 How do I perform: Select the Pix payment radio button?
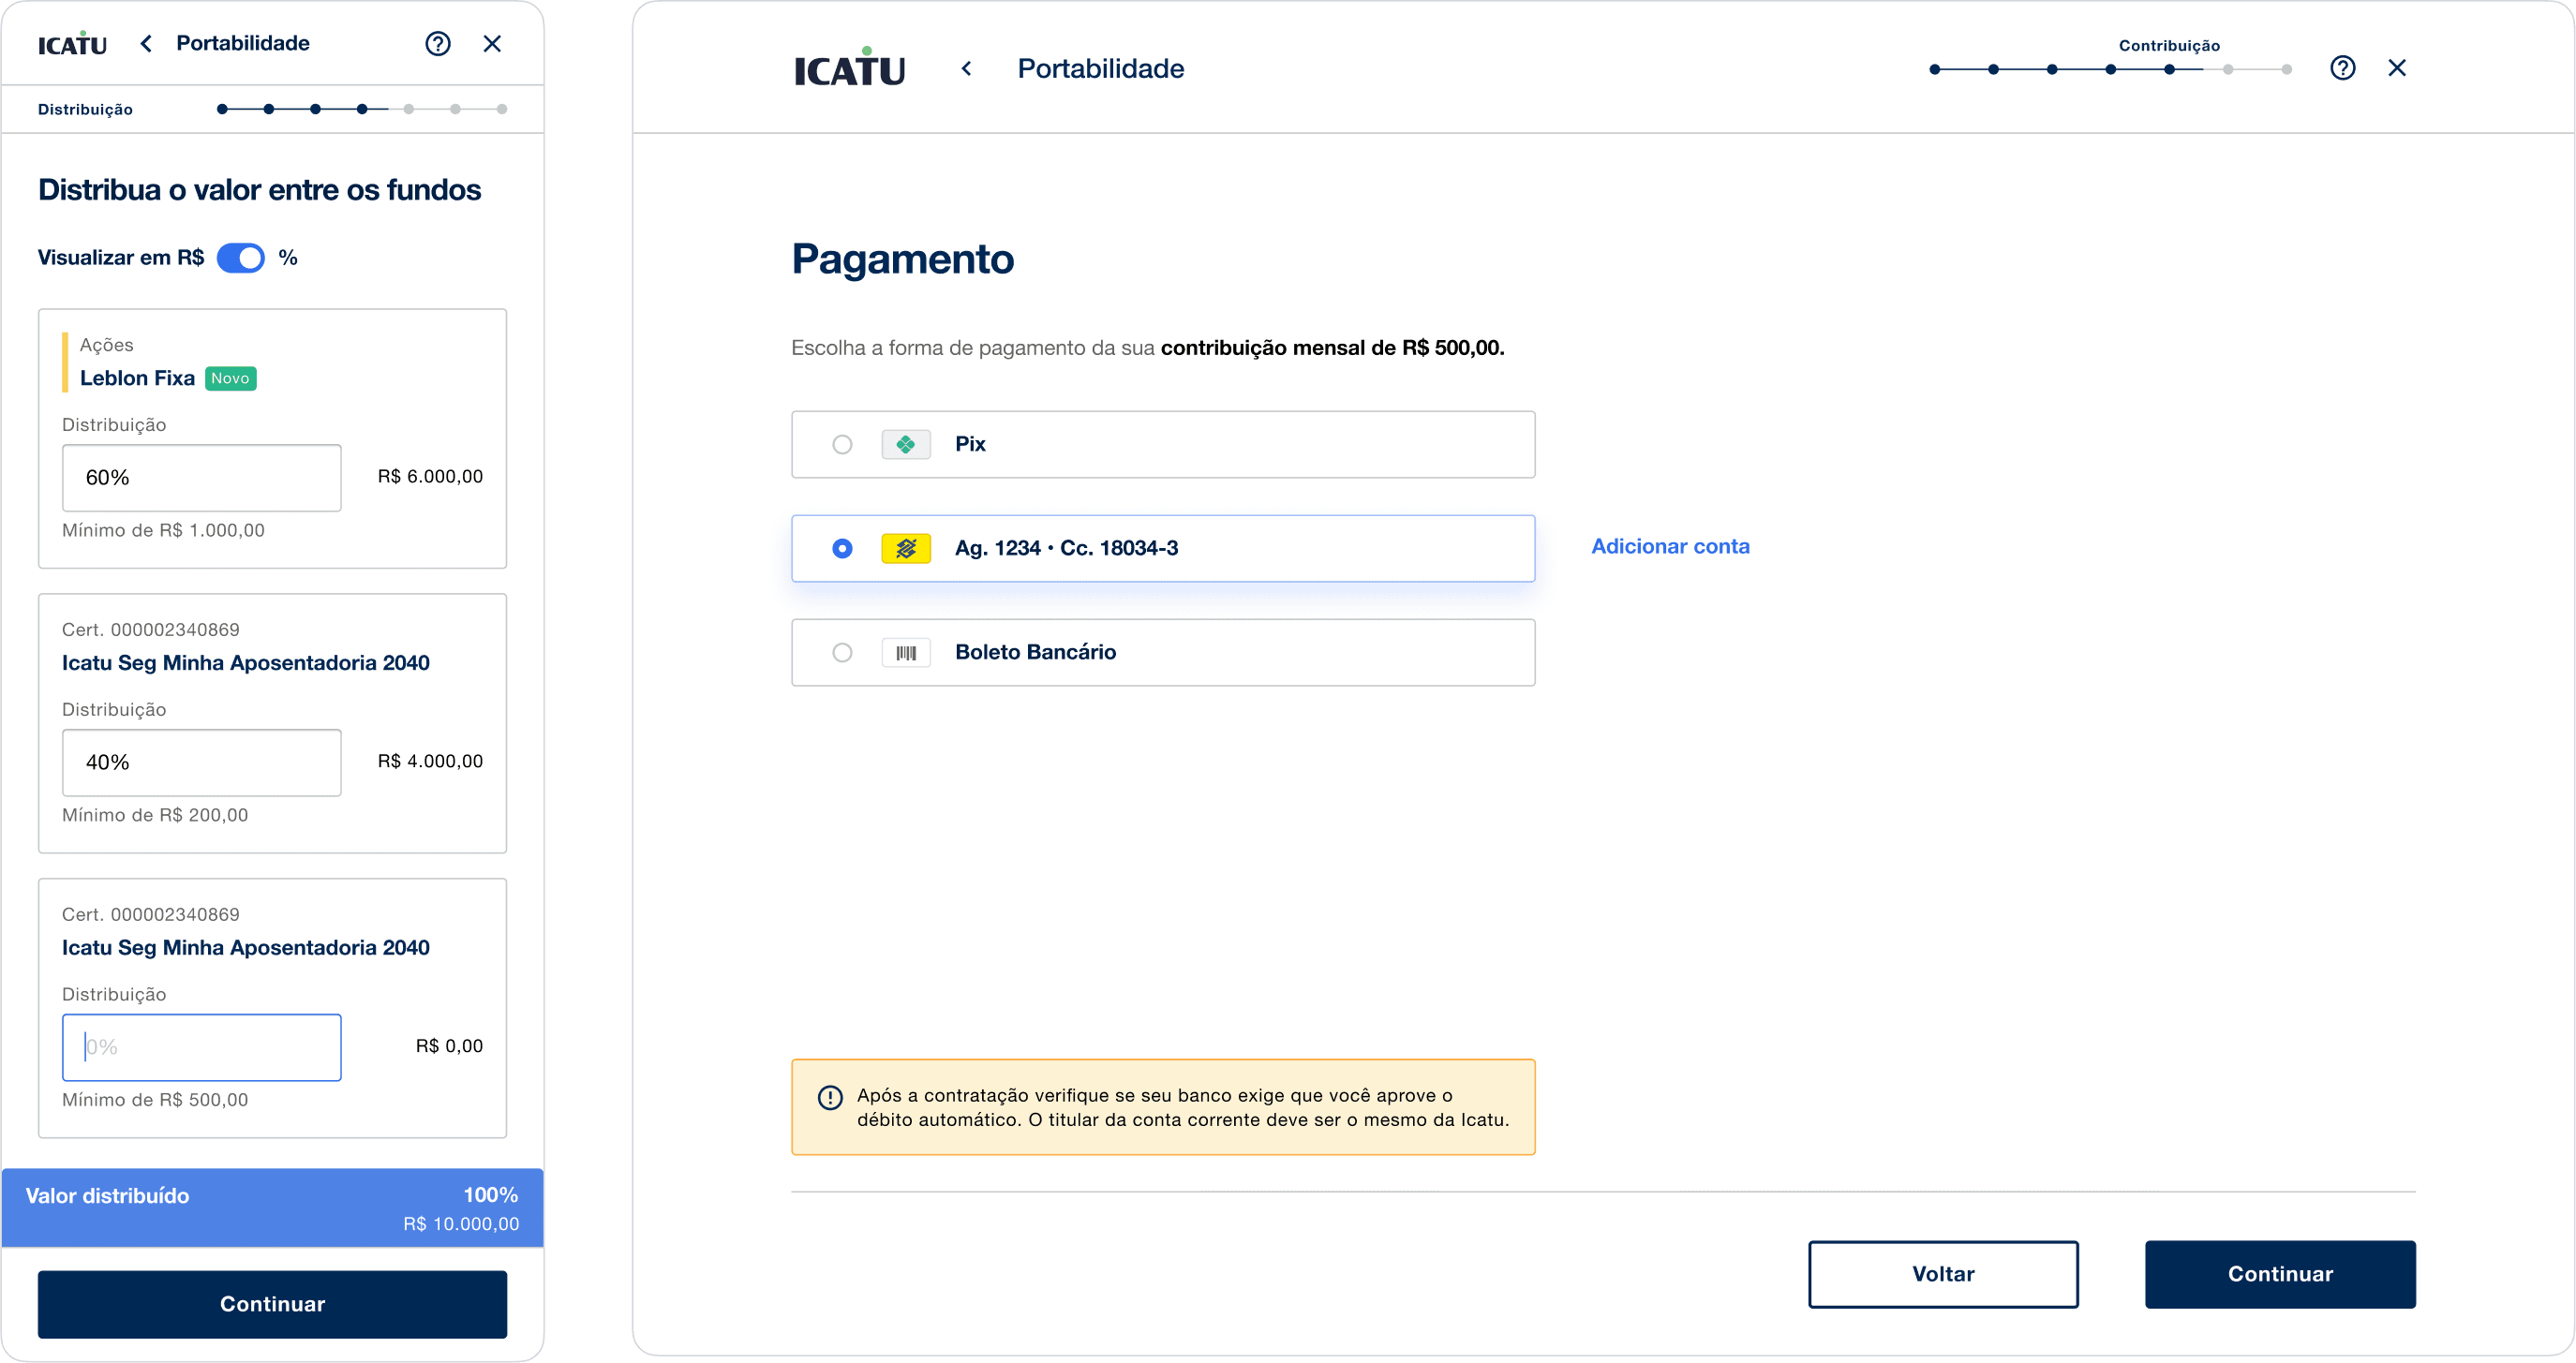[x=842, y=444]
